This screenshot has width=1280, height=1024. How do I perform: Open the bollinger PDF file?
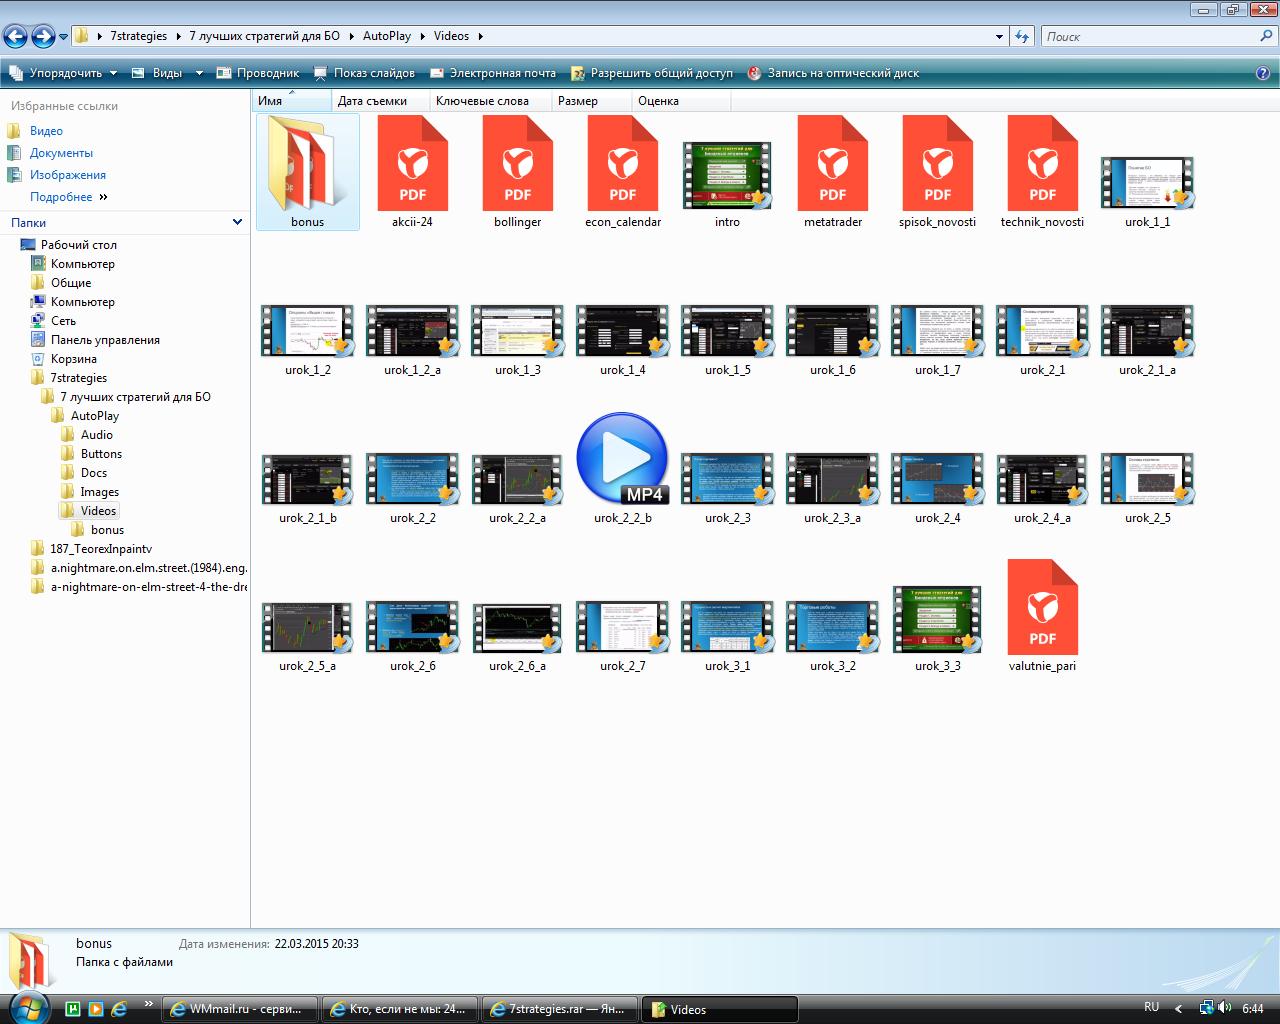[x=517, y=165]
